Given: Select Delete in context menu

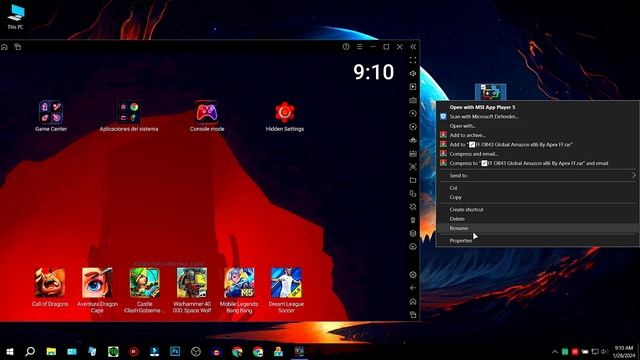Looking at the screenshot, I should click(537, 219).
